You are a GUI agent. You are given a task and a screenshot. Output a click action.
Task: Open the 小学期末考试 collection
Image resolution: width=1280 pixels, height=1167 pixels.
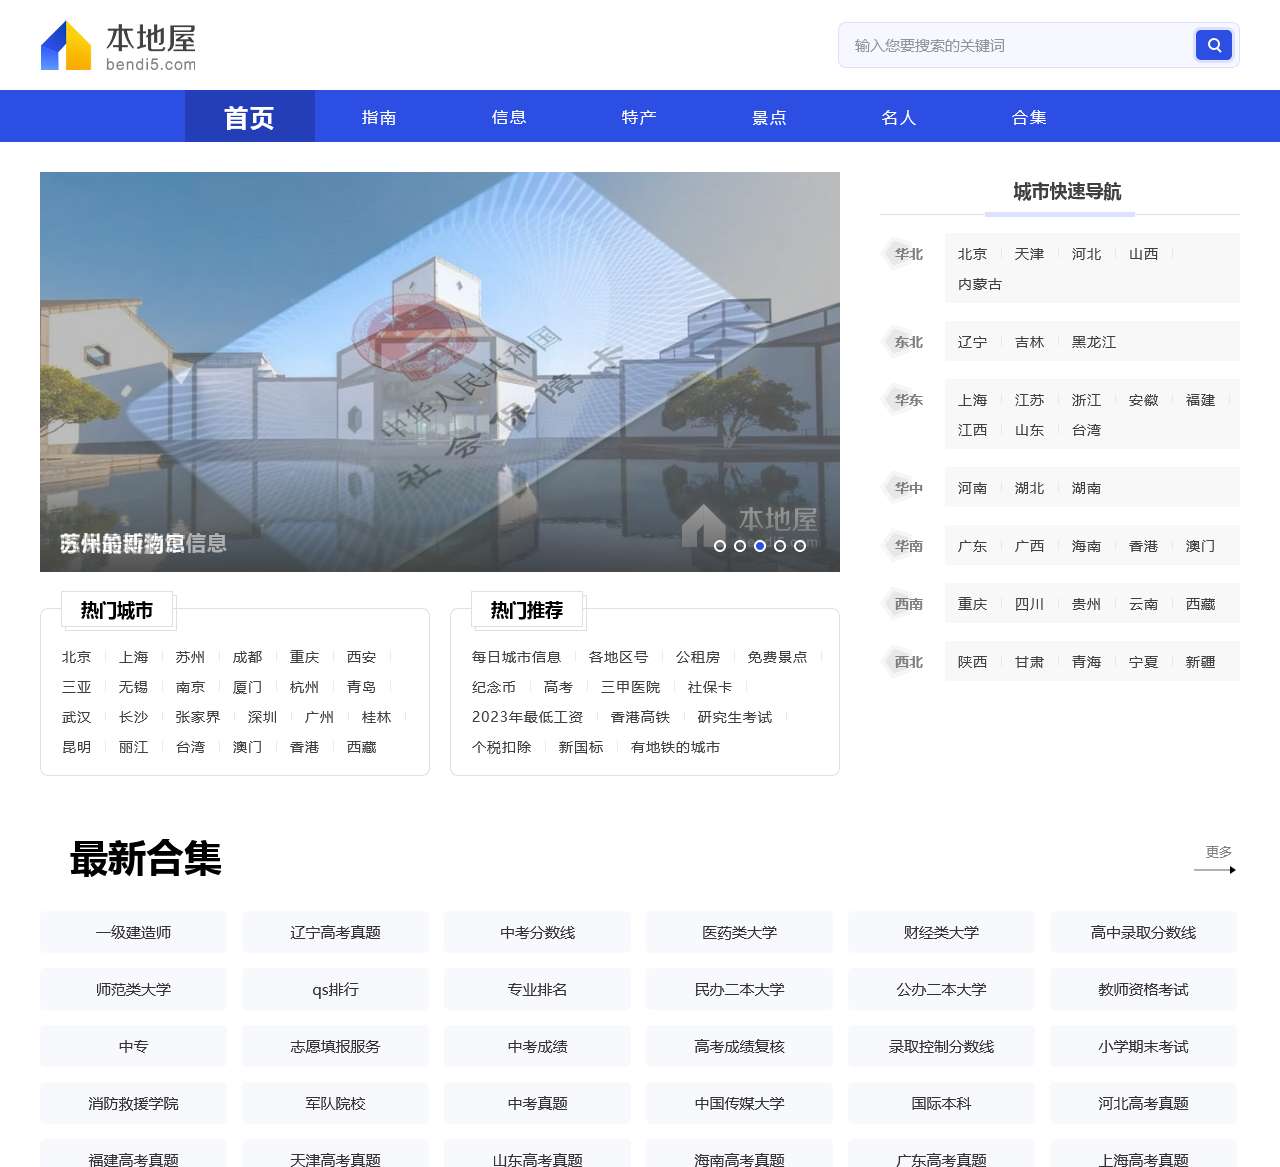click(x=1143, y=1046)
